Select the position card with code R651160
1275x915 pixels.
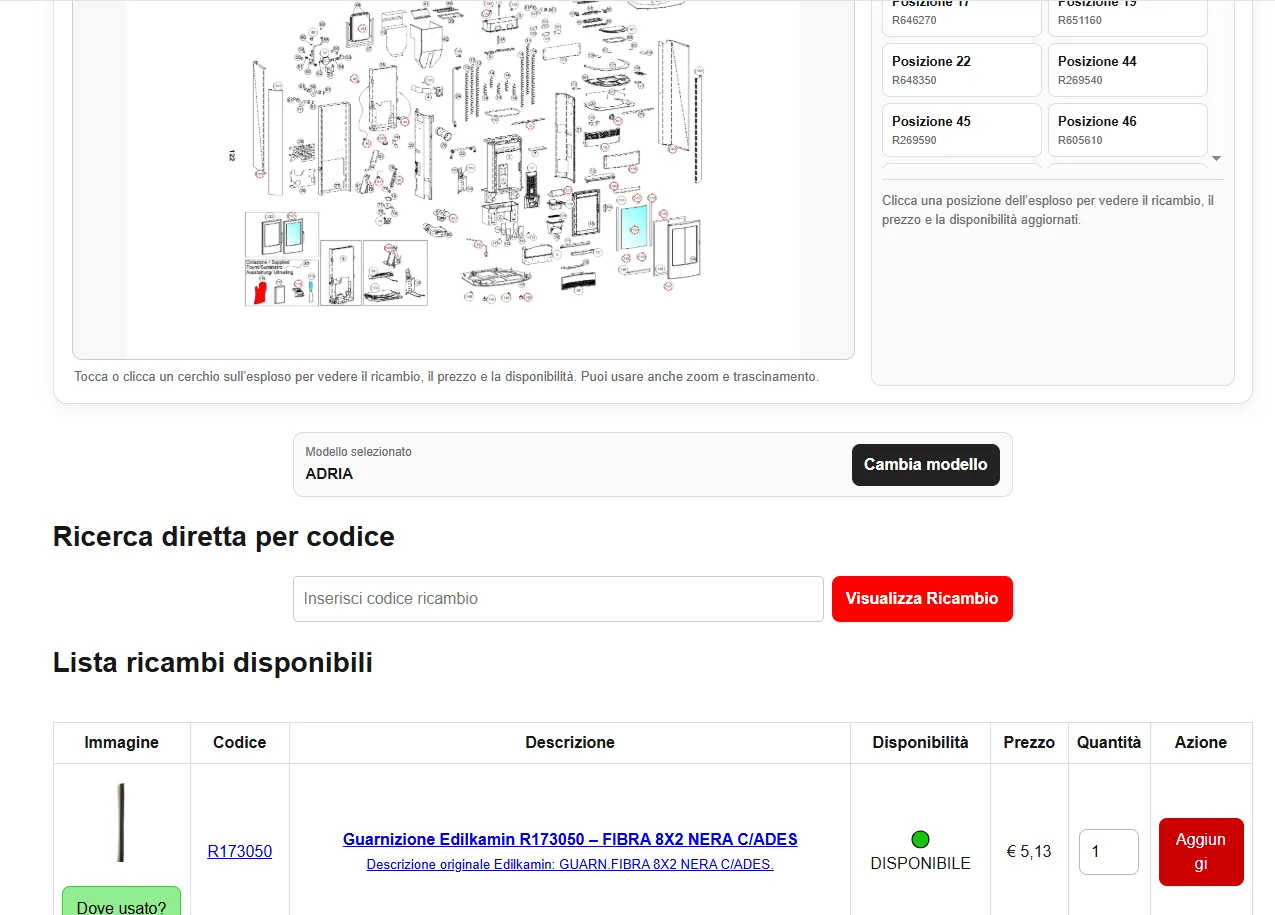[1128, 18]
